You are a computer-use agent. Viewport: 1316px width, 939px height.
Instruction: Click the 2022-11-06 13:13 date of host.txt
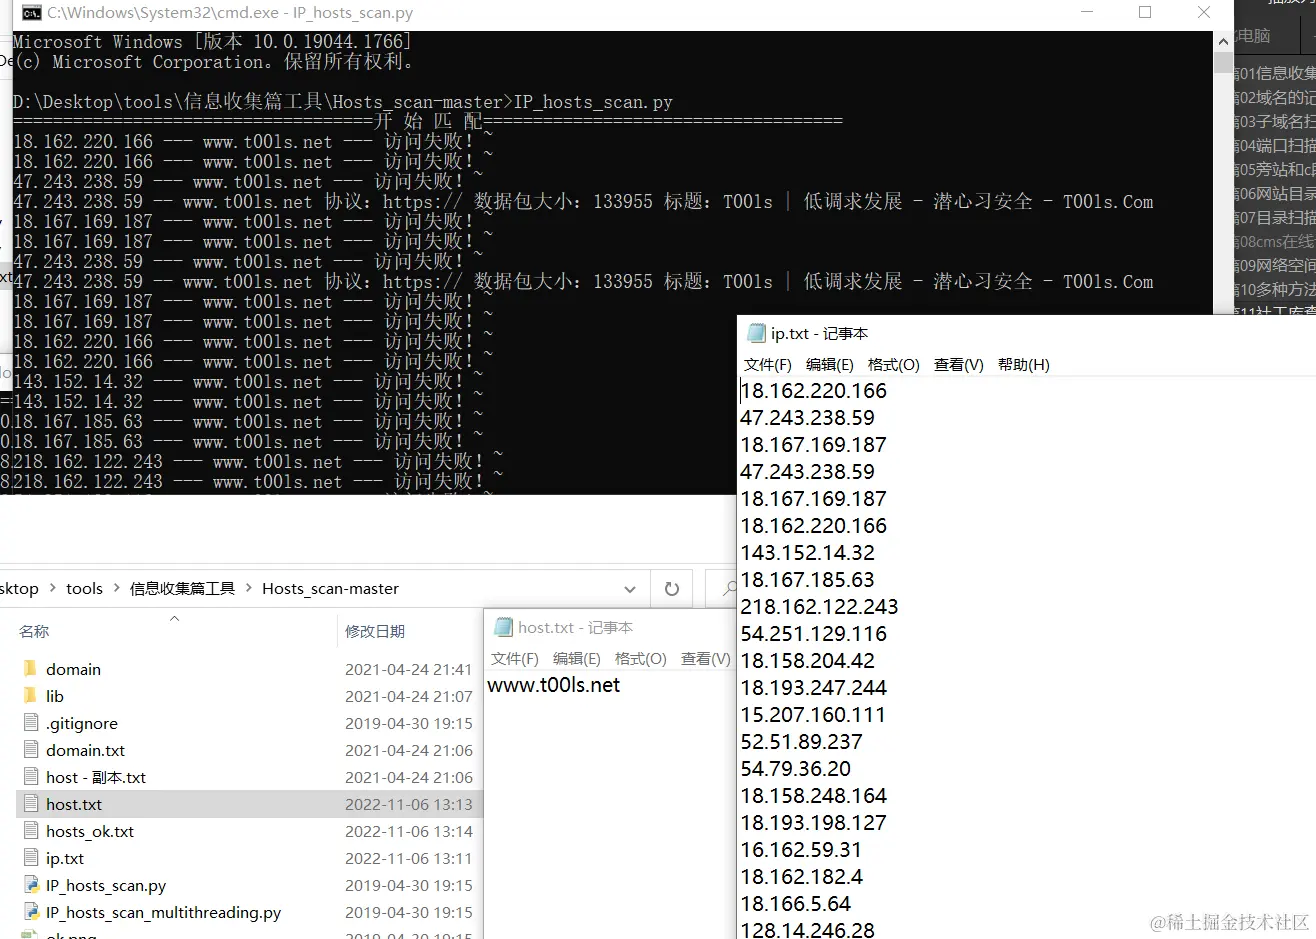pyautogui.click(x=409, y=804)
